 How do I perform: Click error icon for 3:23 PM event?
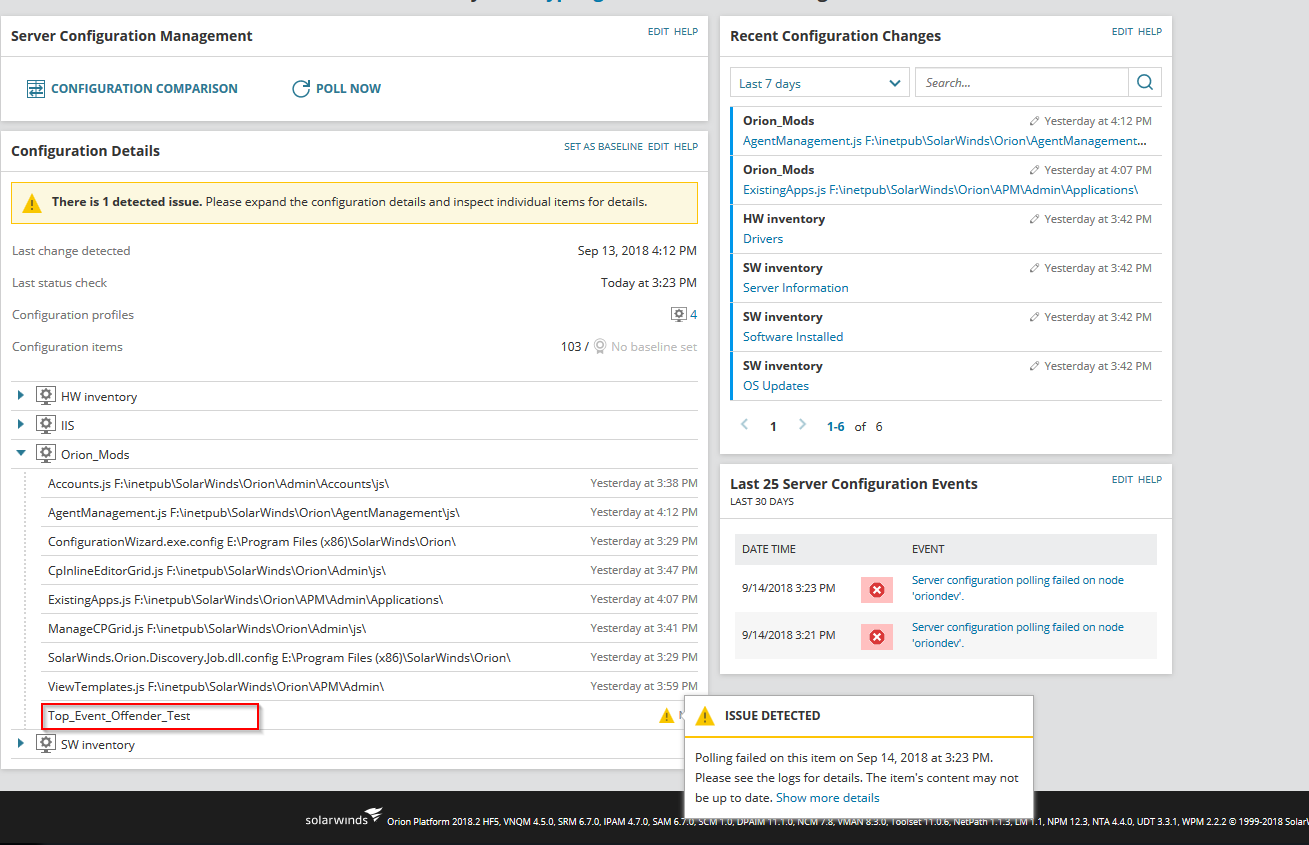[877, 590]
